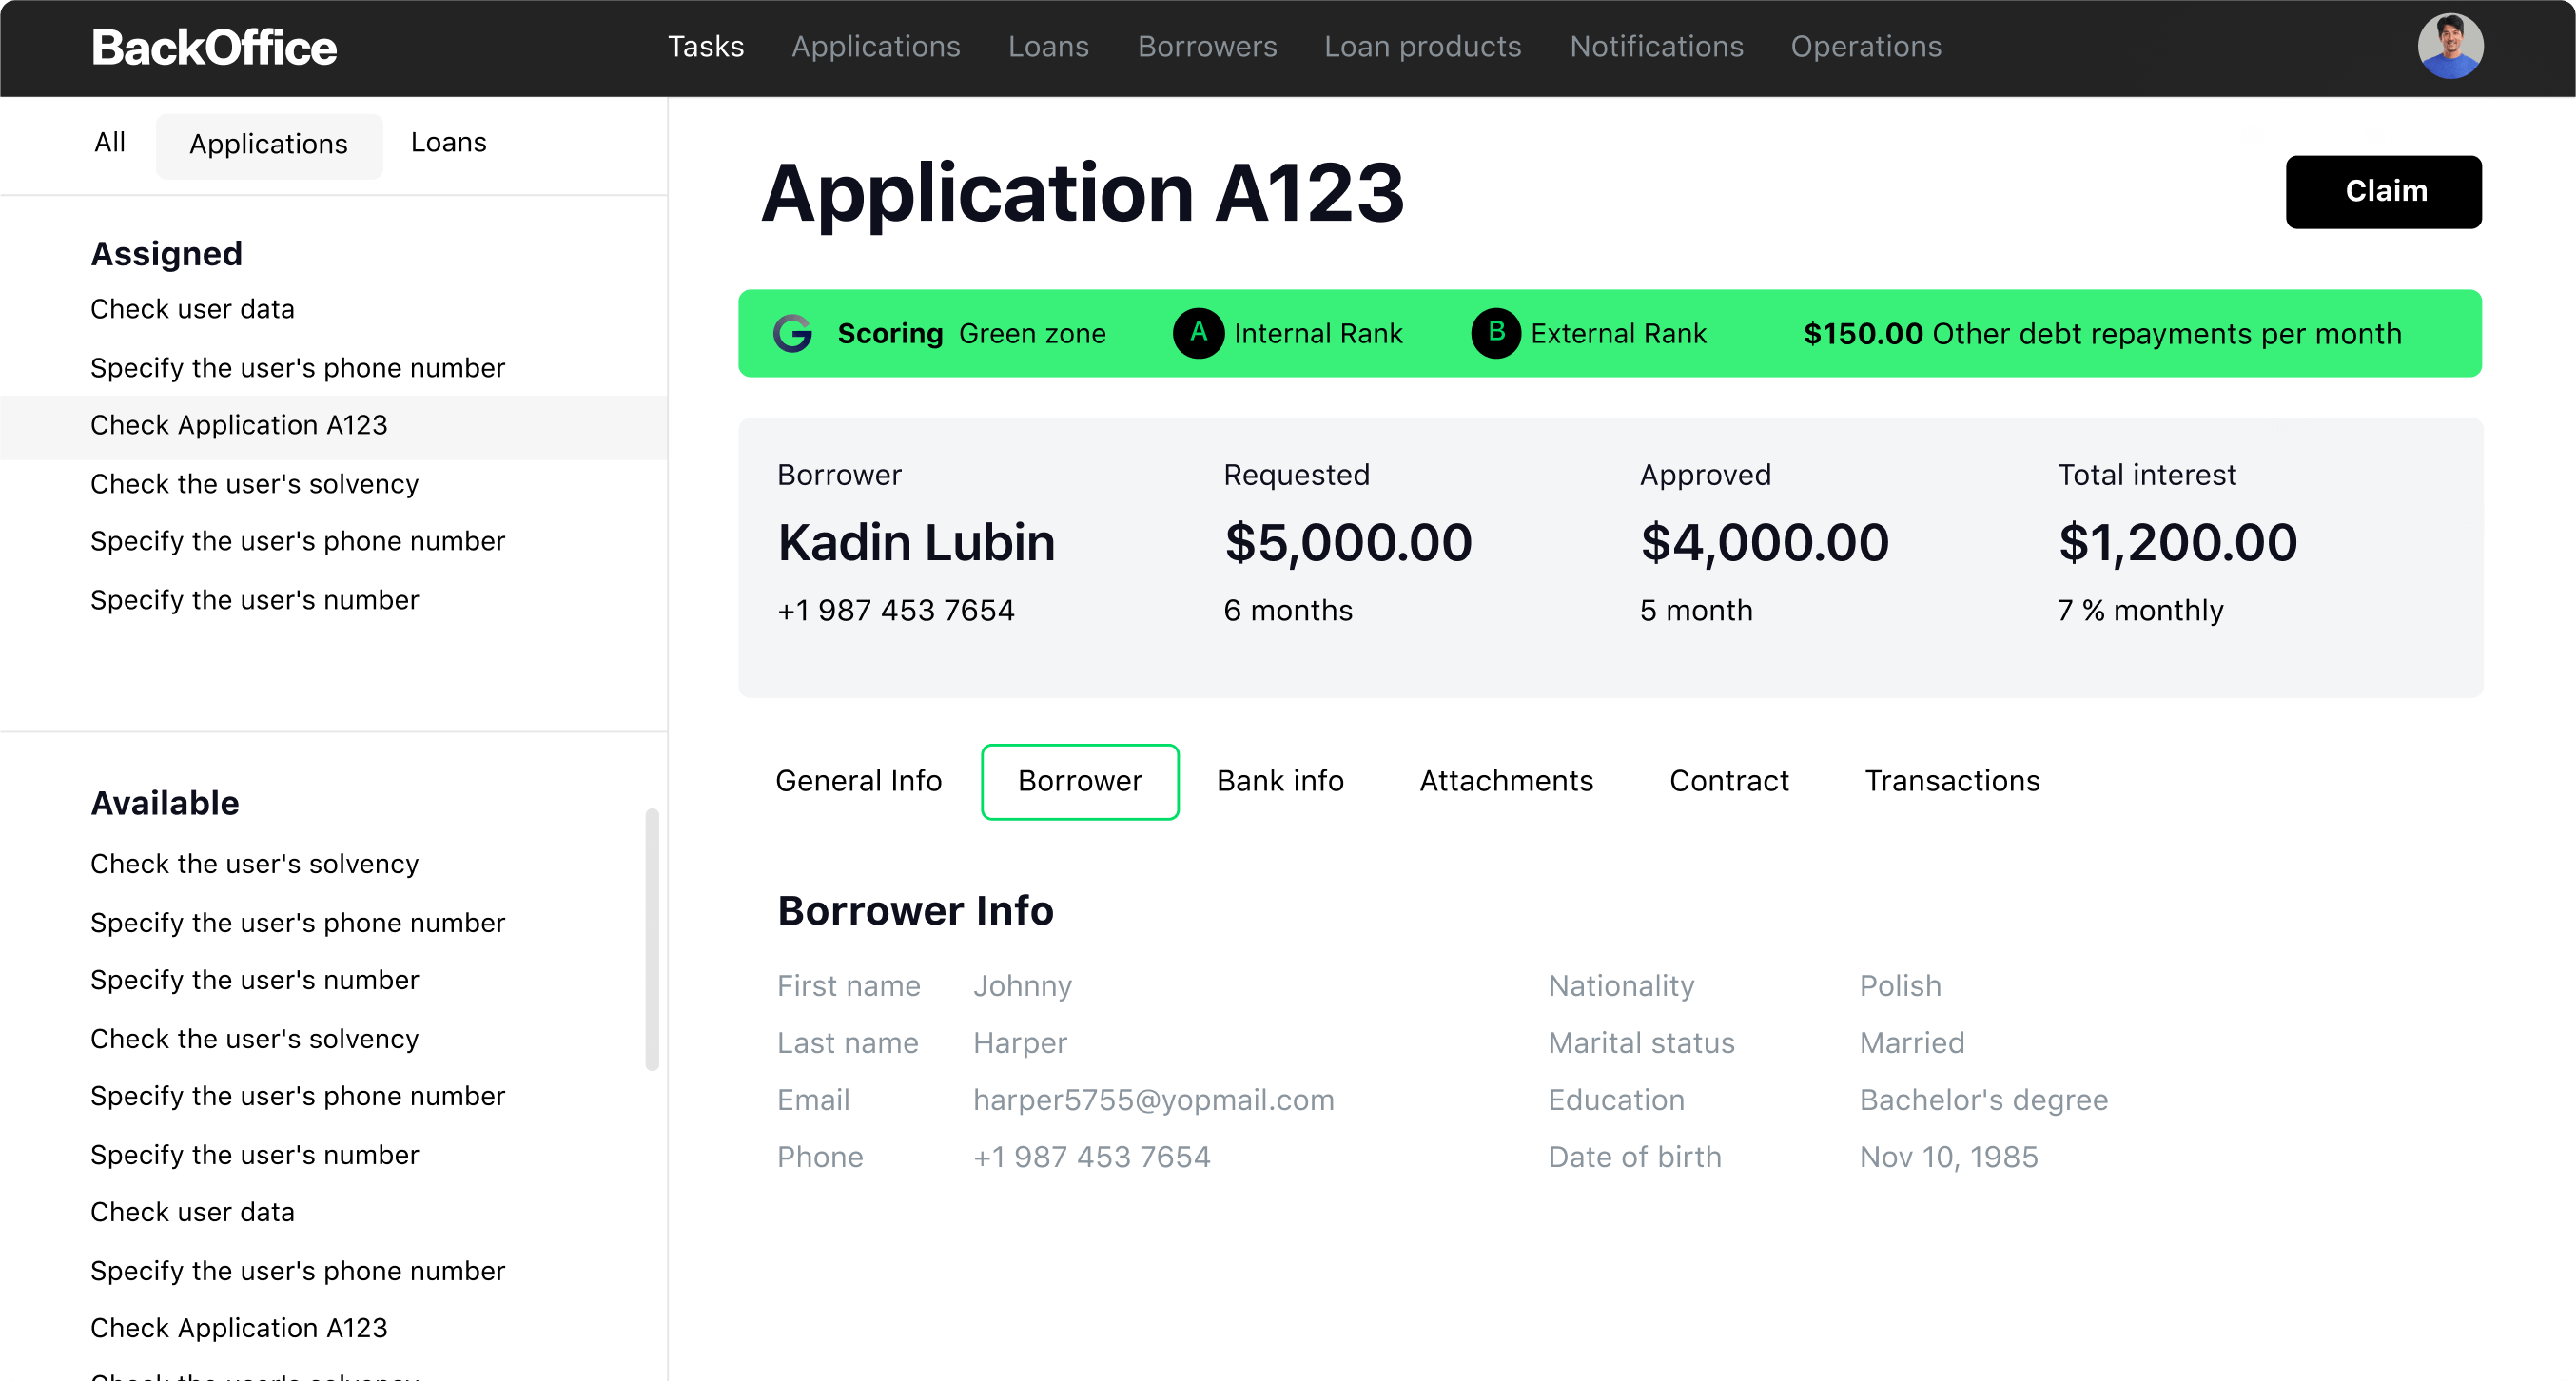Click borrower name Kadin Lubin link
Screen dimensions: 2576x1382
[915, 544]
